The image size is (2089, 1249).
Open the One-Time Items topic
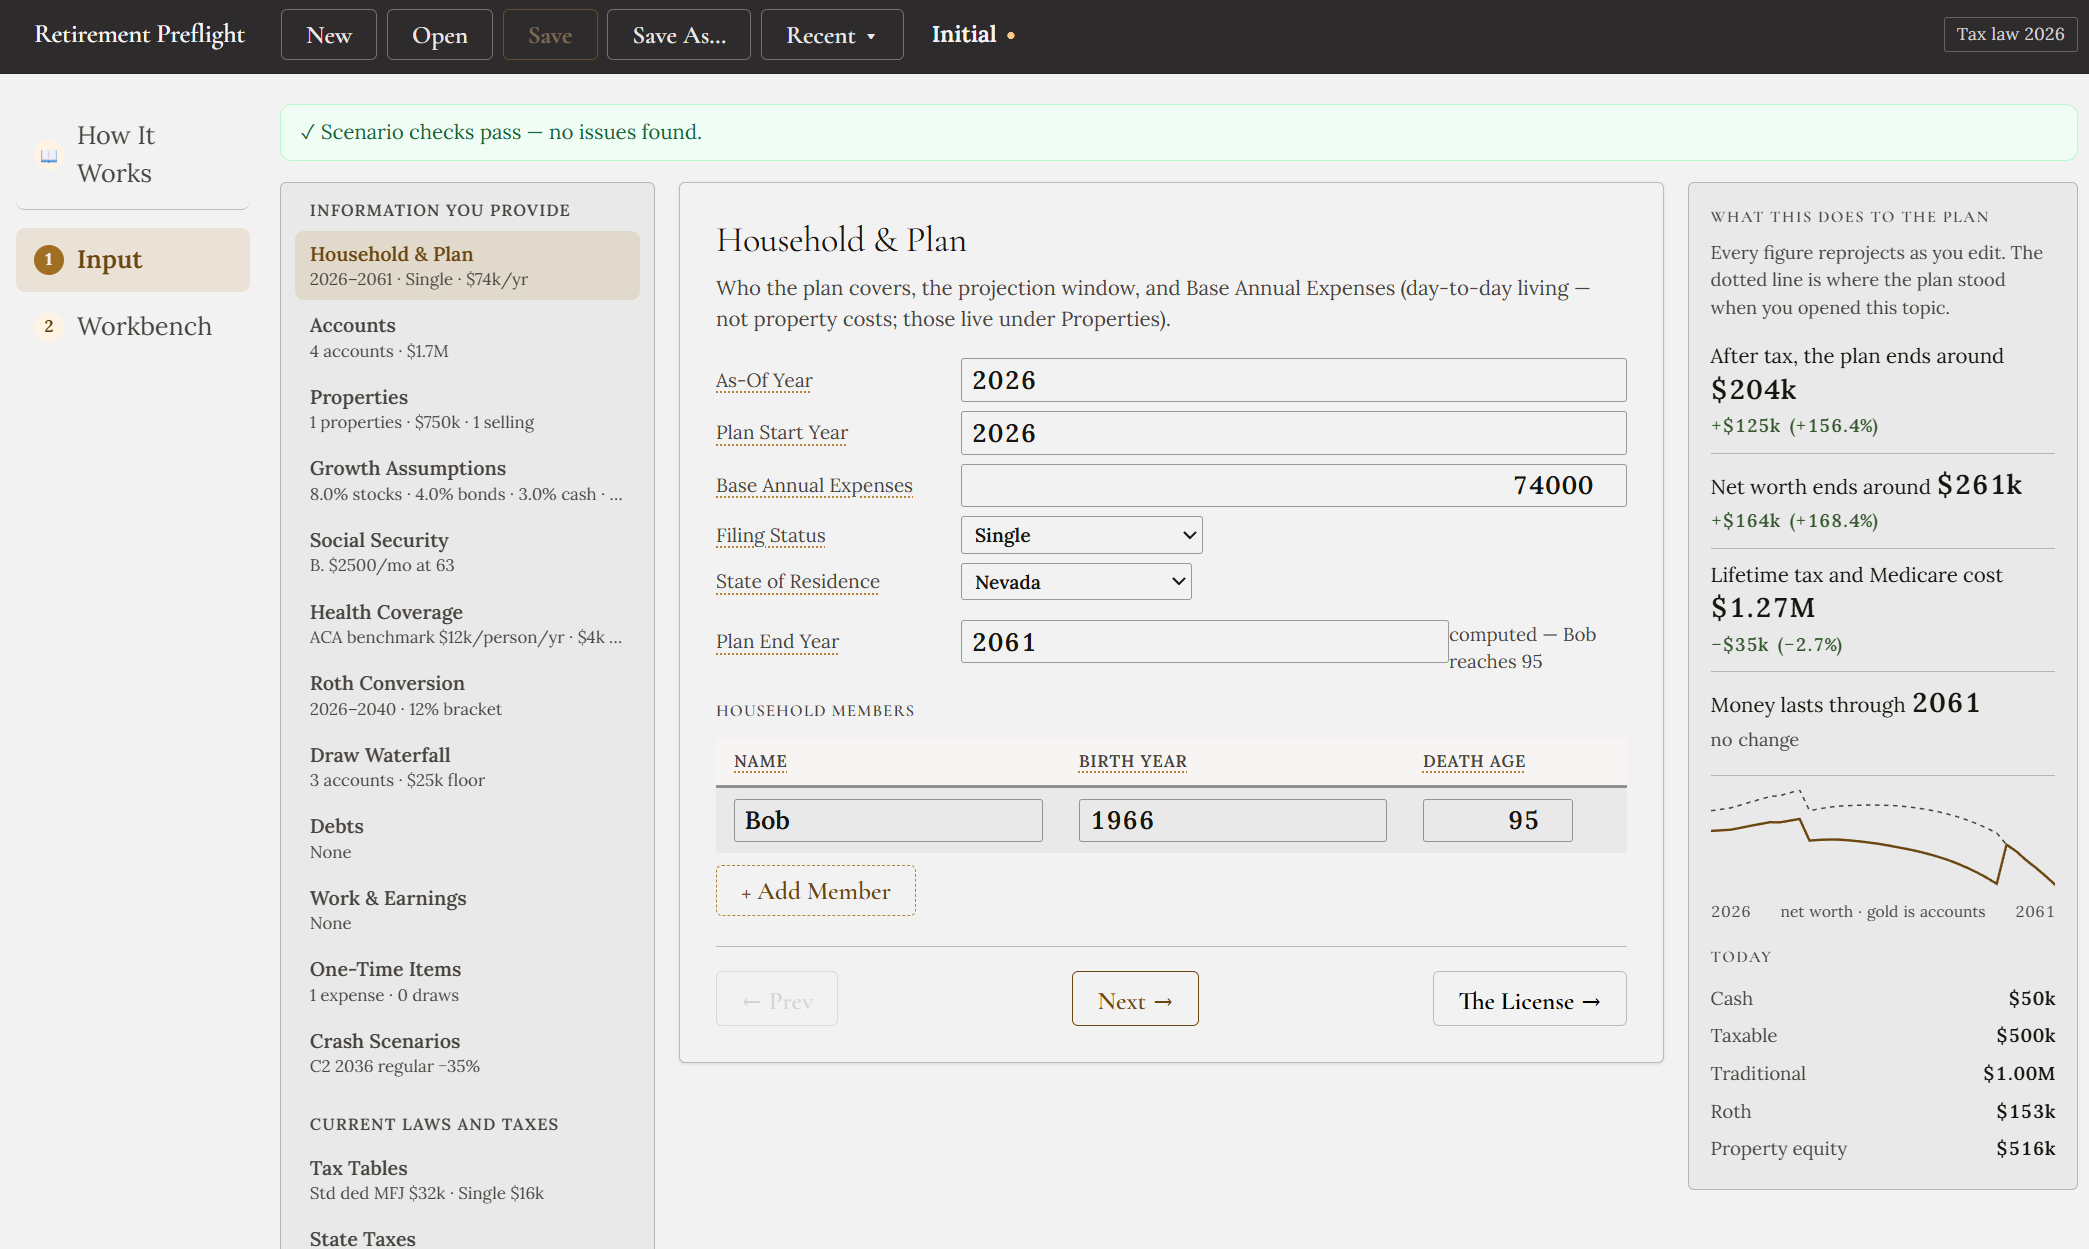pos(467,982)
